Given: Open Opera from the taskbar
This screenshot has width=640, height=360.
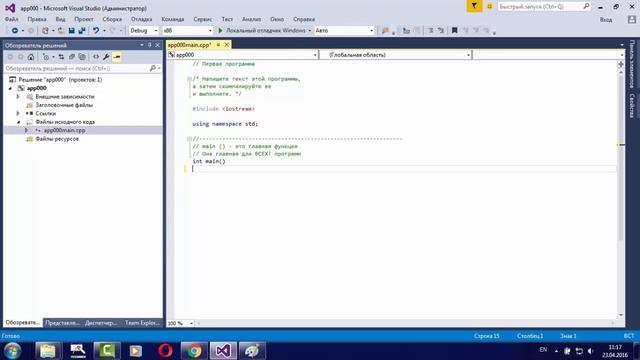Looking at the screenshot, I should tap(165, 351).
